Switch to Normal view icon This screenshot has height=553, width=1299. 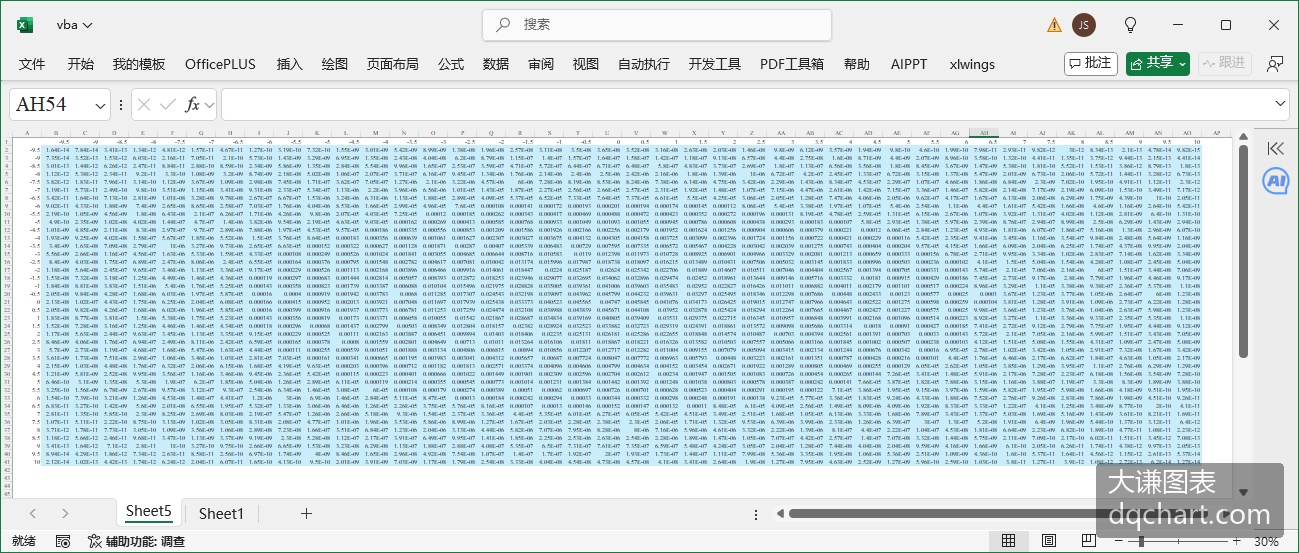pos(1009,541)
